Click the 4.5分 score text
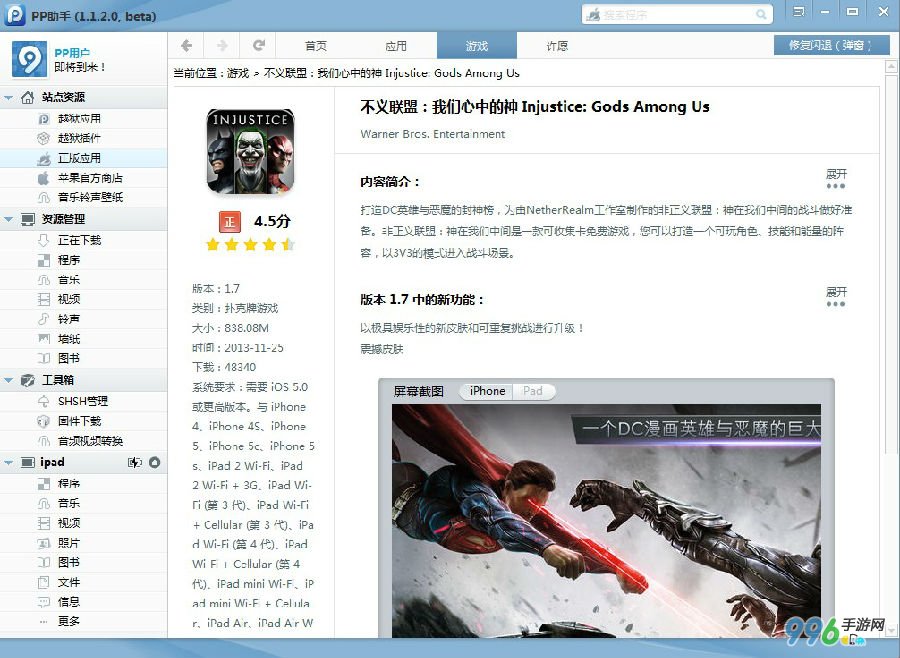The height and width of the screenshot is (658, 900). point(272,221)
